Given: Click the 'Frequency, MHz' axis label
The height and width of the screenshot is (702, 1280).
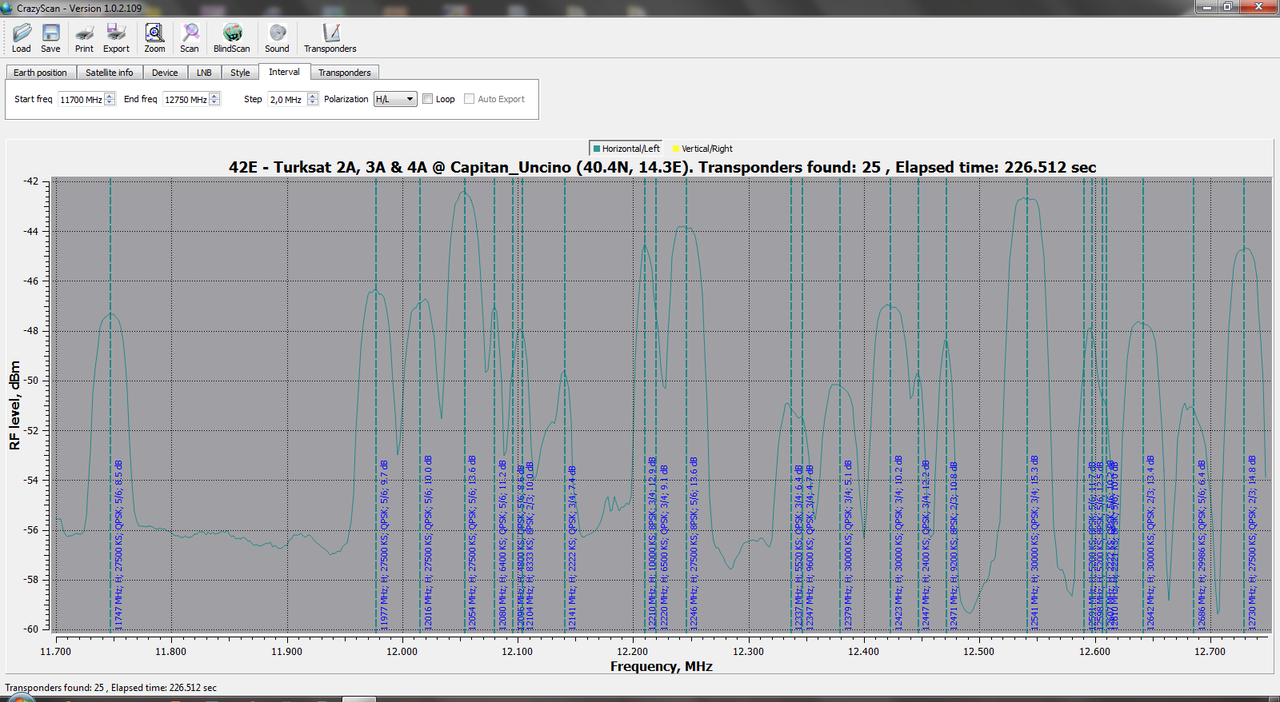Looking at the screenshot, I should pyautogui.click(x=660, y=665).
